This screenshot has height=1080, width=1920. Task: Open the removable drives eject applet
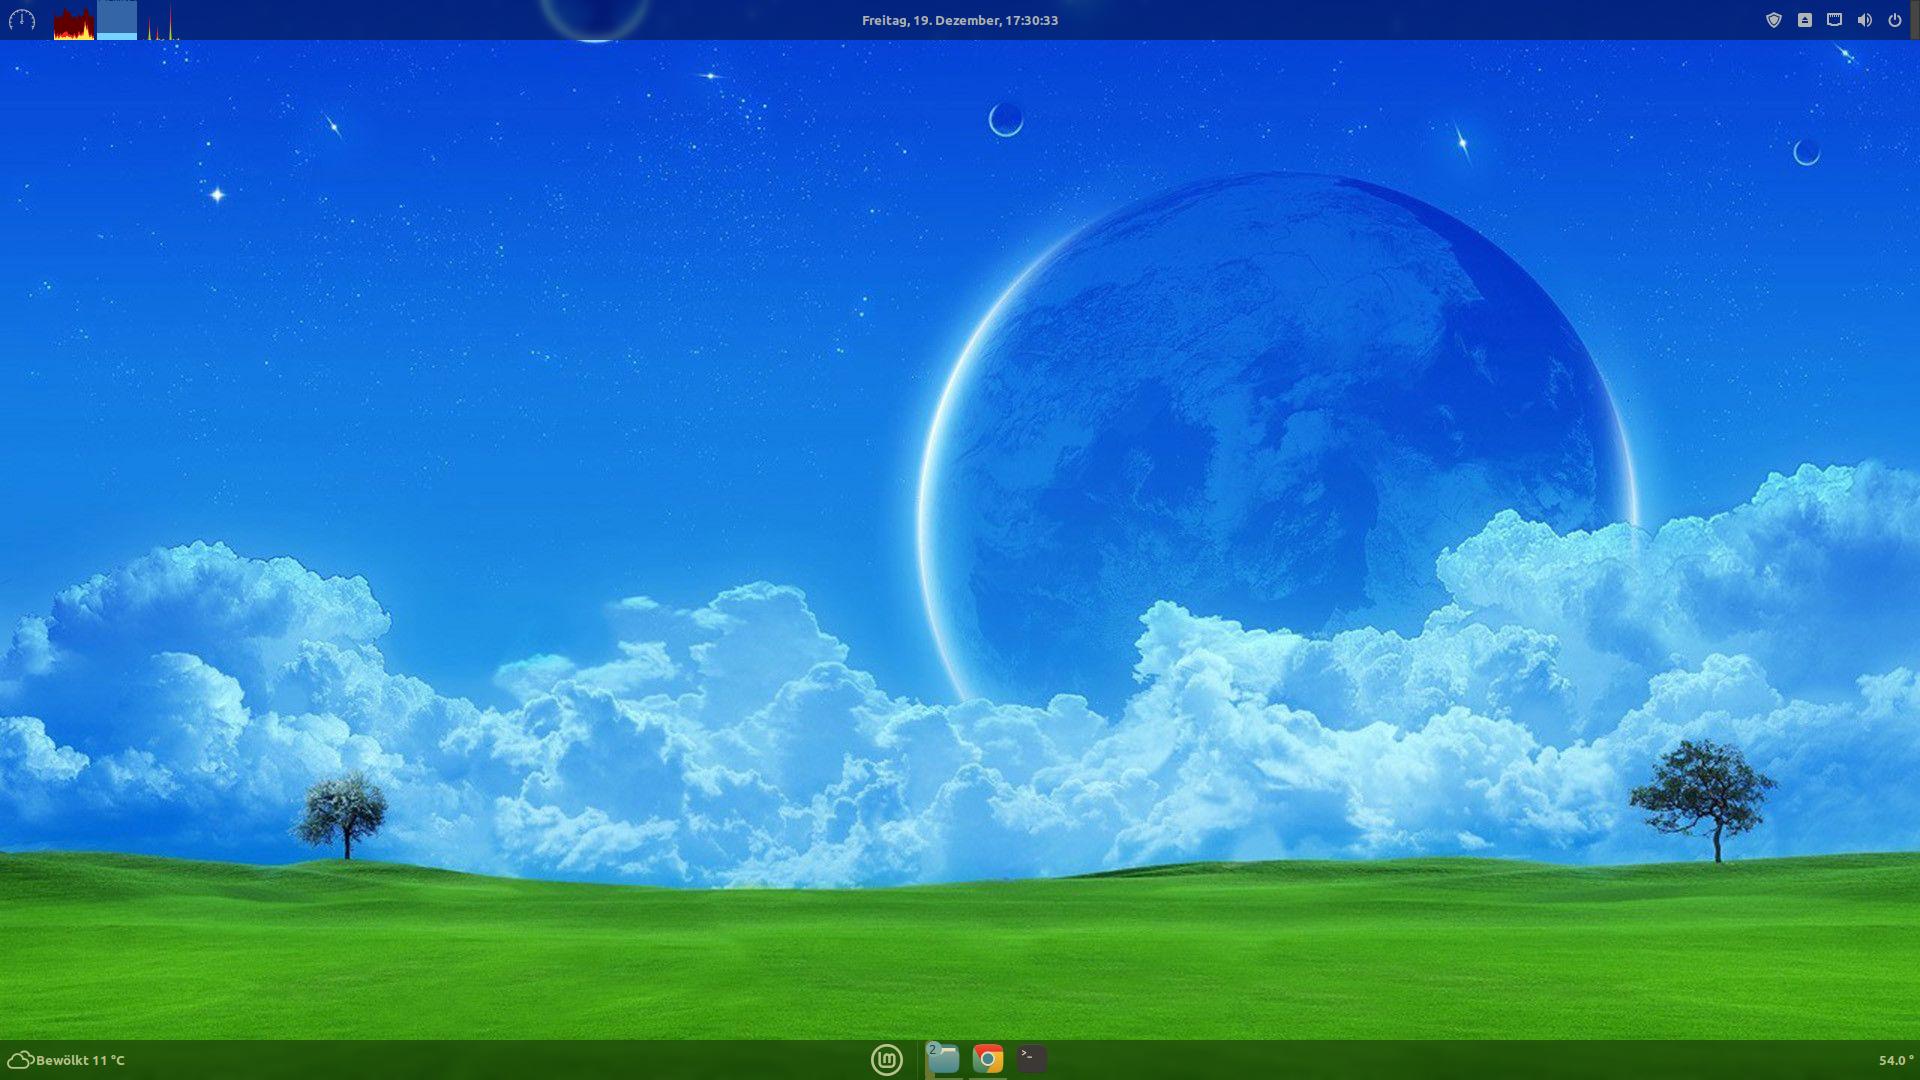(x=1804, y=20)
